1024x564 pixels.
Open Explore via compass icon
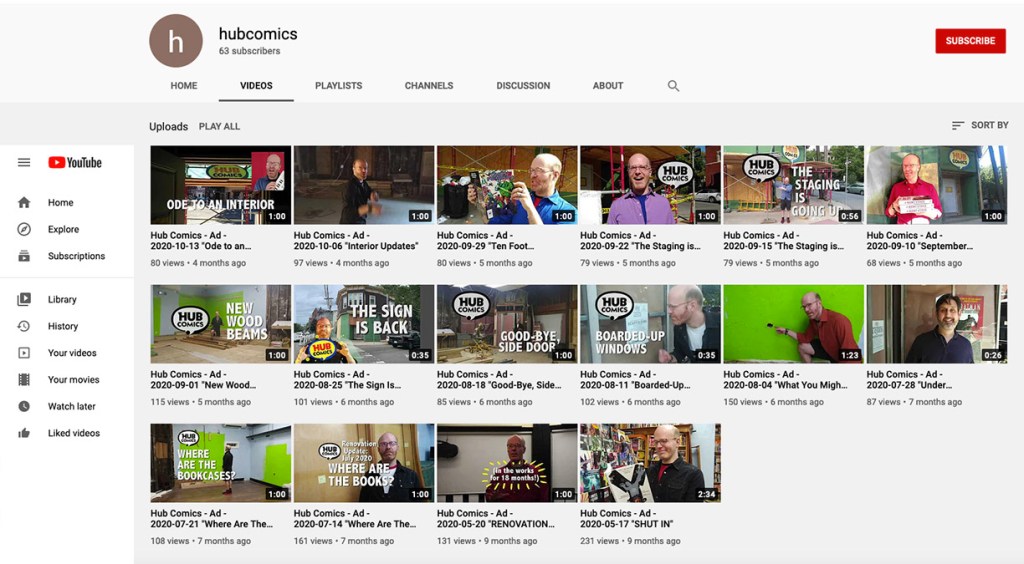24,230
